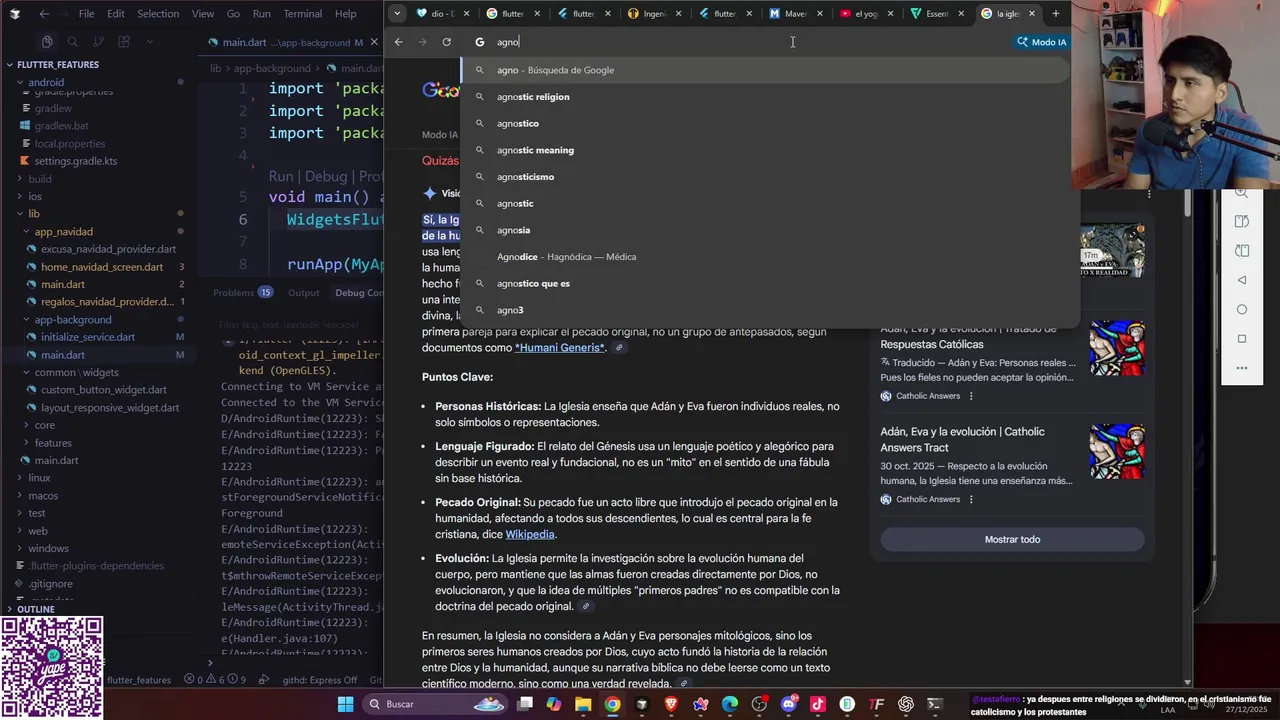Viewport: 1280px width, 720px height.
Task: Collapse the common\widgets folder
Action: (76, 372)
